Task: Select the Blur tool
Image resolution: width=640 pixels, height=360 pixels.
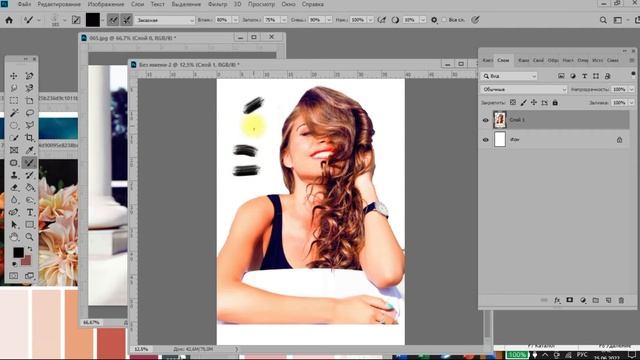Action: (x=14, y=200)
